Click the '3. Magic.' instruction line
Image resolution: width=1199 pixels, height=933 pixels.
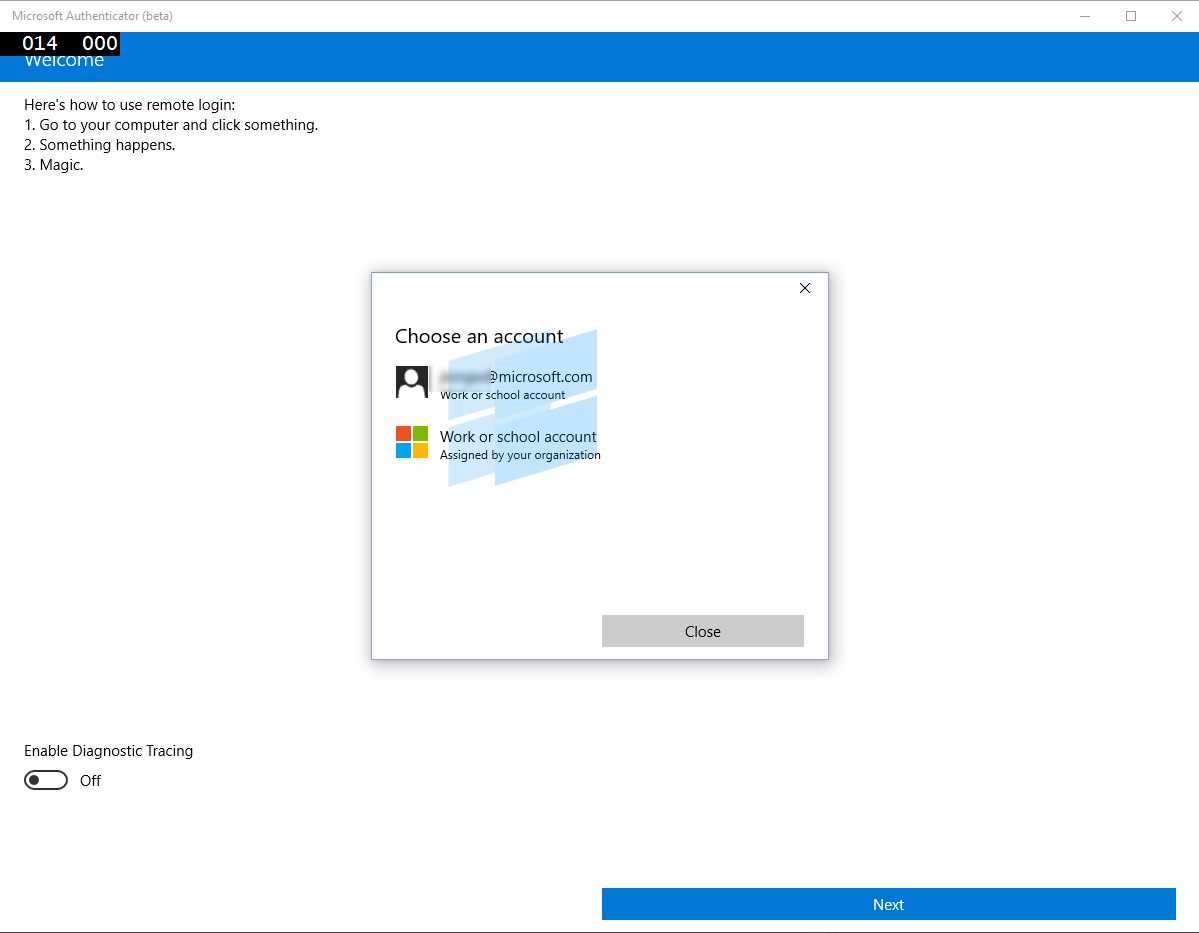click(54, 165)
